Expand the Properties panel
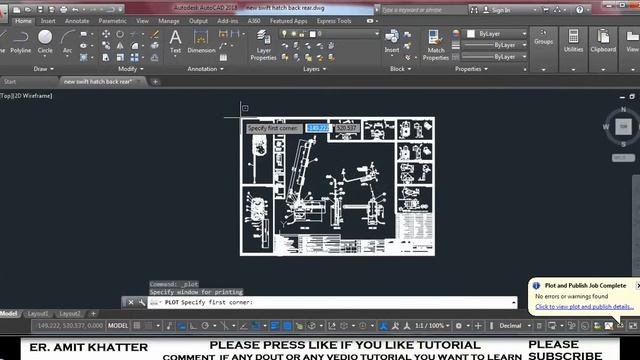 (x=471, y=69)
